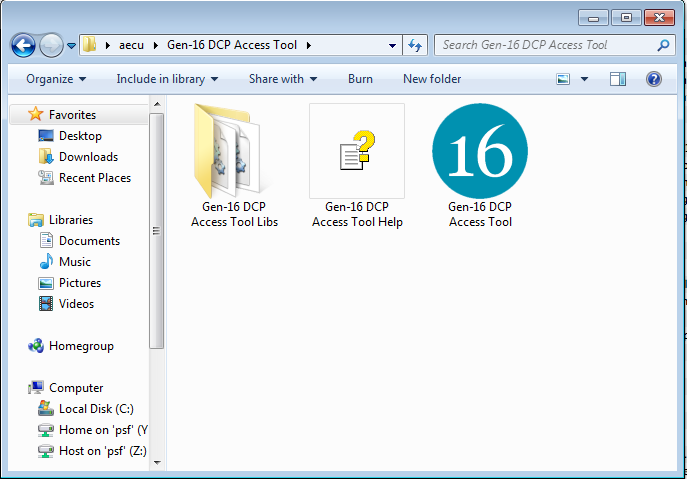The width and height of the screenshot is (687, 479).
Task: Click the Change your view icon
Action: [564, 79]
